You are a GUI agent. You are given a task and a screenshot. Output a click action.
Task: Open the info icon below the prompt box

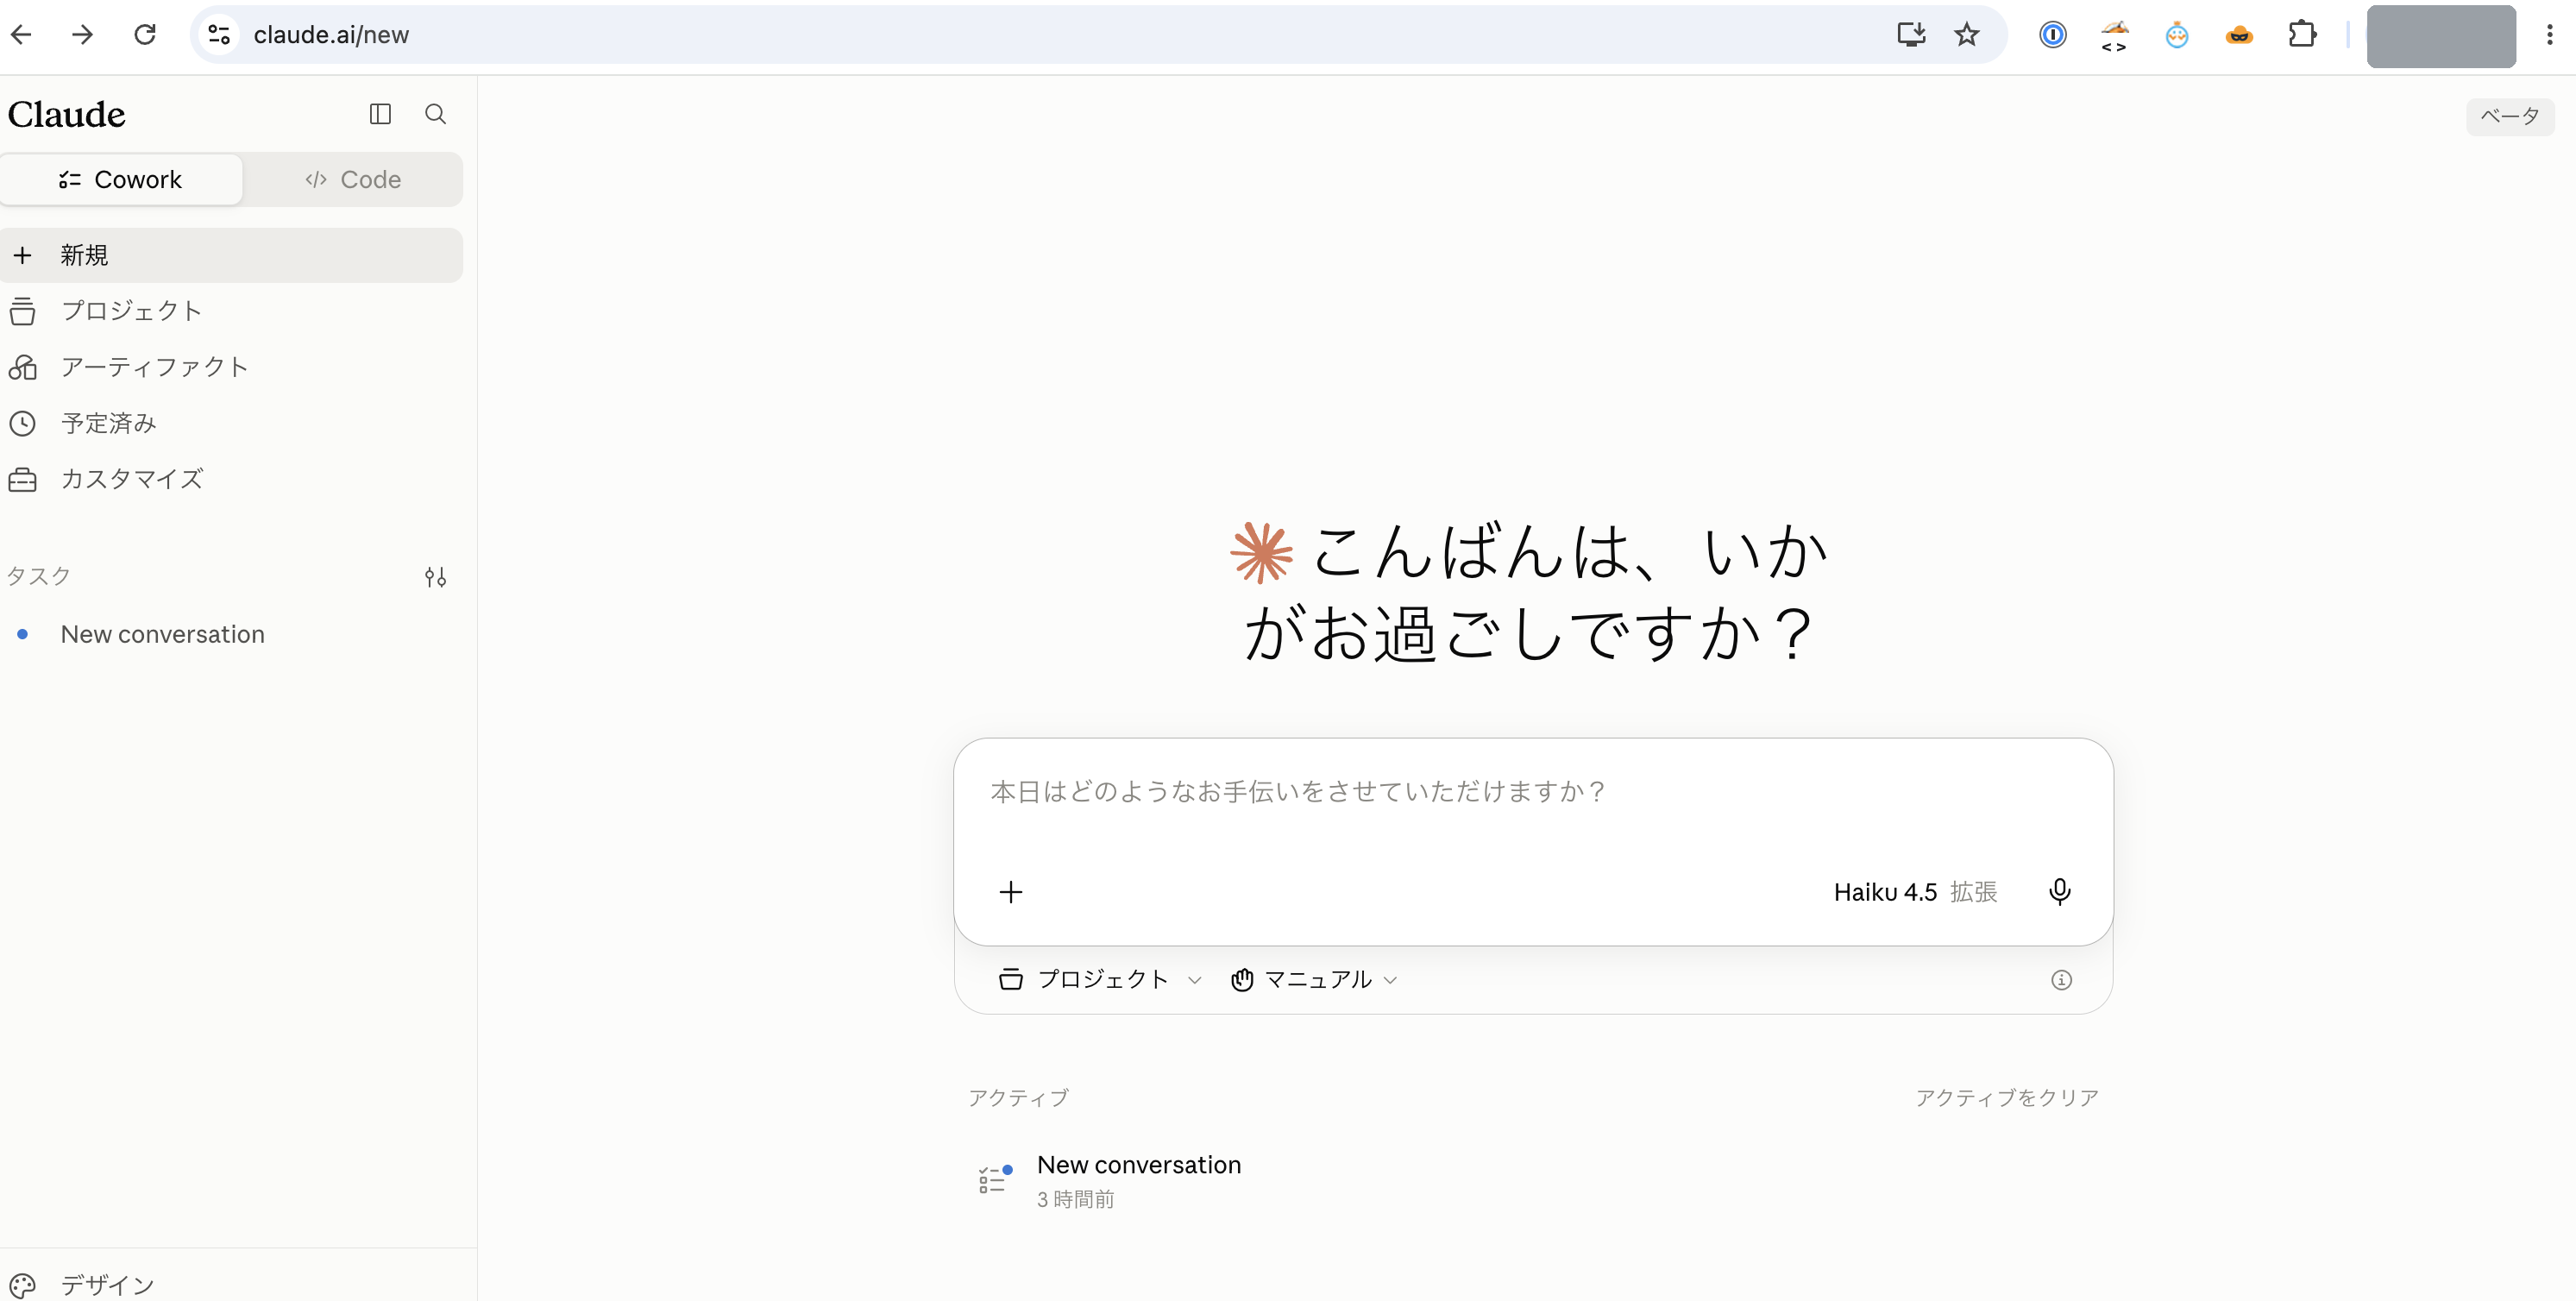(2061, 980)
